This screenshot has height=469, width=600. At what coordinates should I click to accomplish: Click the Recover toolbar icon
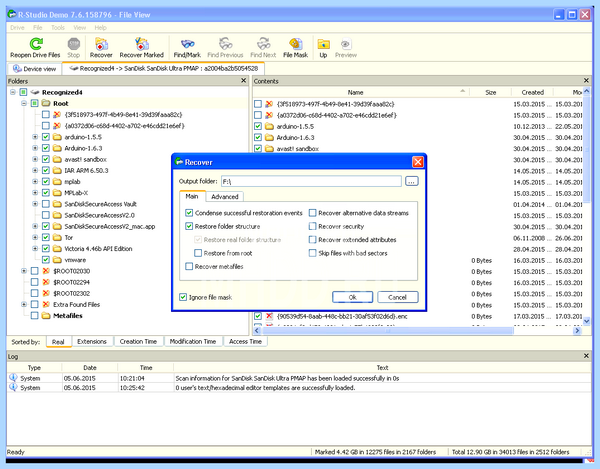[x=101, y=44]
